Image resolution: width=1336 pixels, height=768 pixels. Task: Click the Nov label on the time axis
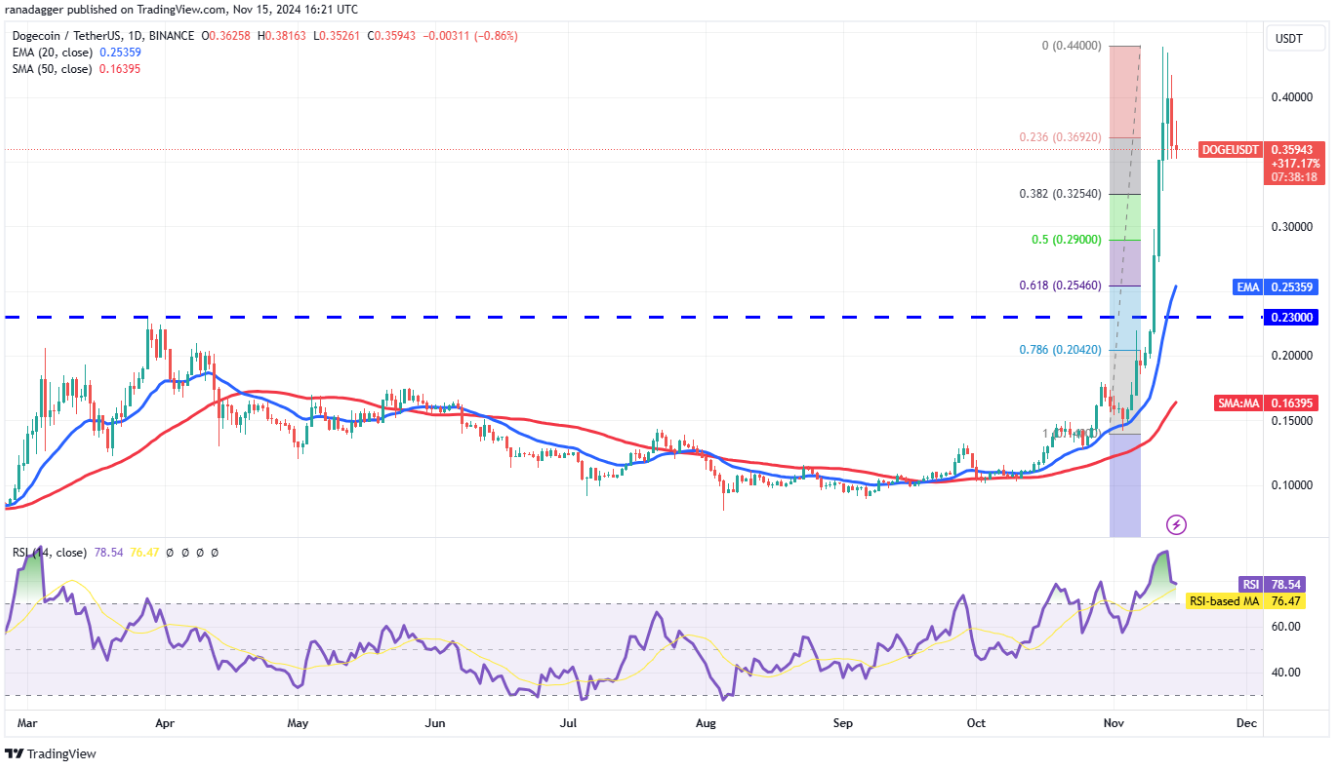click(1113, 723)
